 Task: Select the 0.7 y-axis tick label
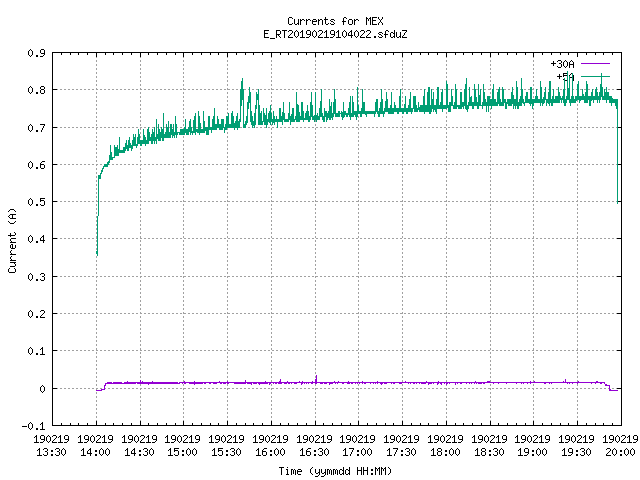(x=36, y=128)
